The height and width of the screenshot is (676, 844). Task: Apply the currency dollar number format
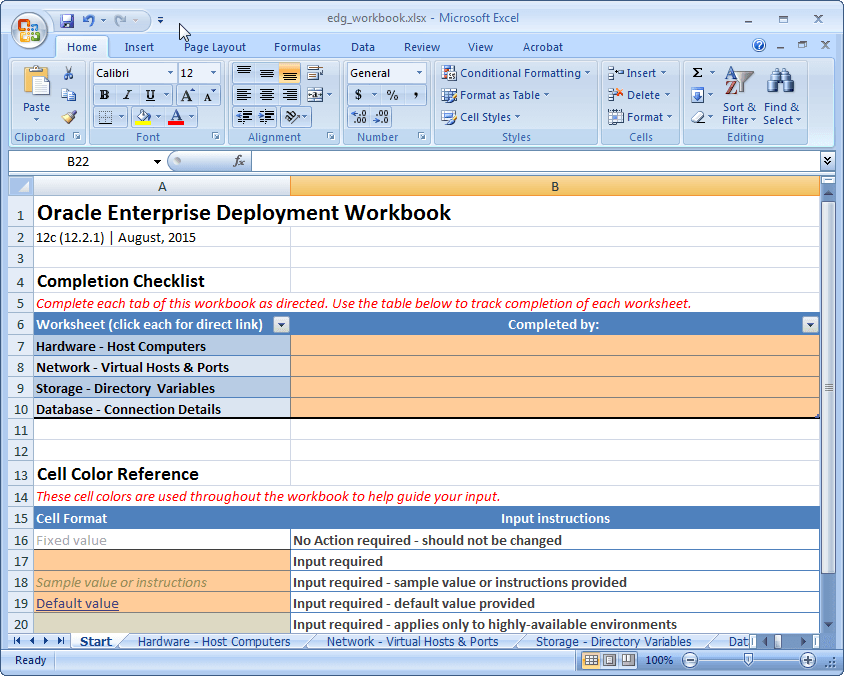click(x=359, y=95)
